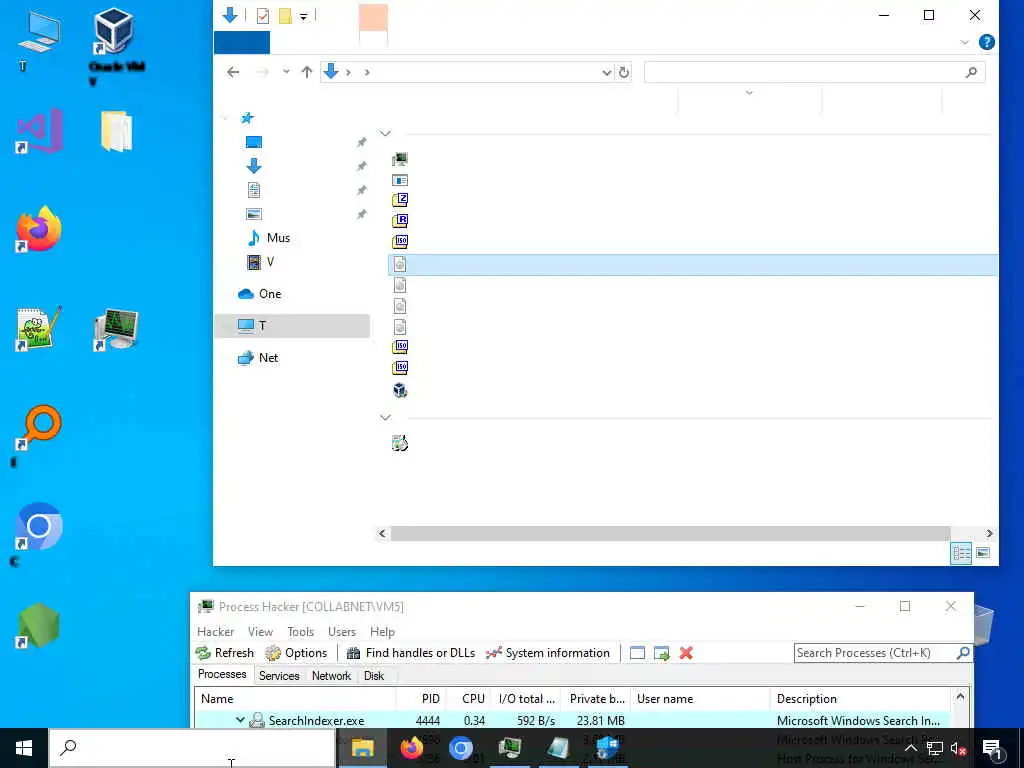The height and width of the screenshot is (768, 1024).
Task: Expand the File Explorer ribbon chevron
Action: (x=965, y=42)
